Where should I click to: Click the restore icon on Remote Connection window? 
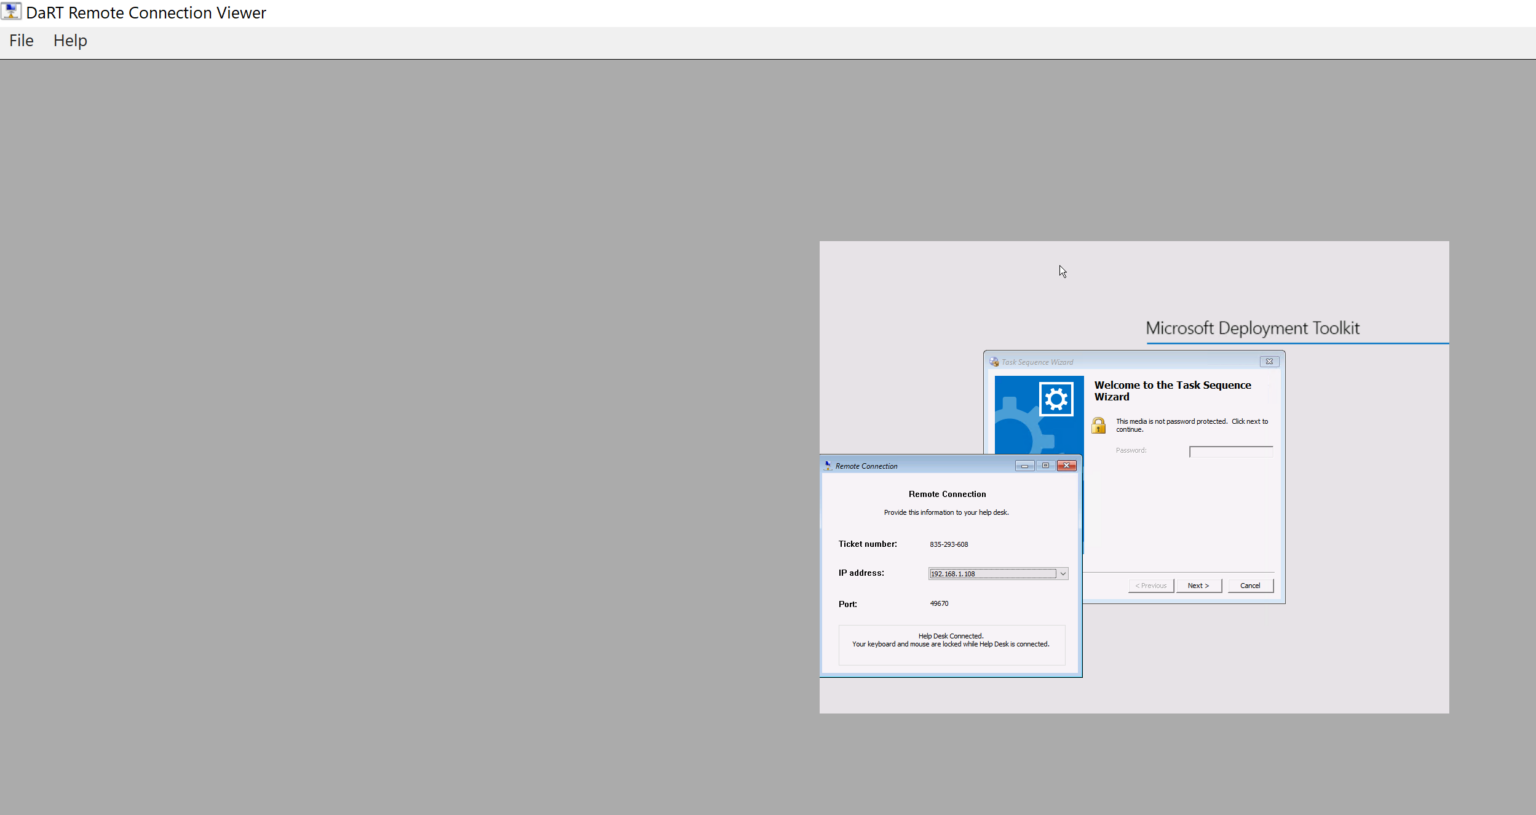(1045, 465)
